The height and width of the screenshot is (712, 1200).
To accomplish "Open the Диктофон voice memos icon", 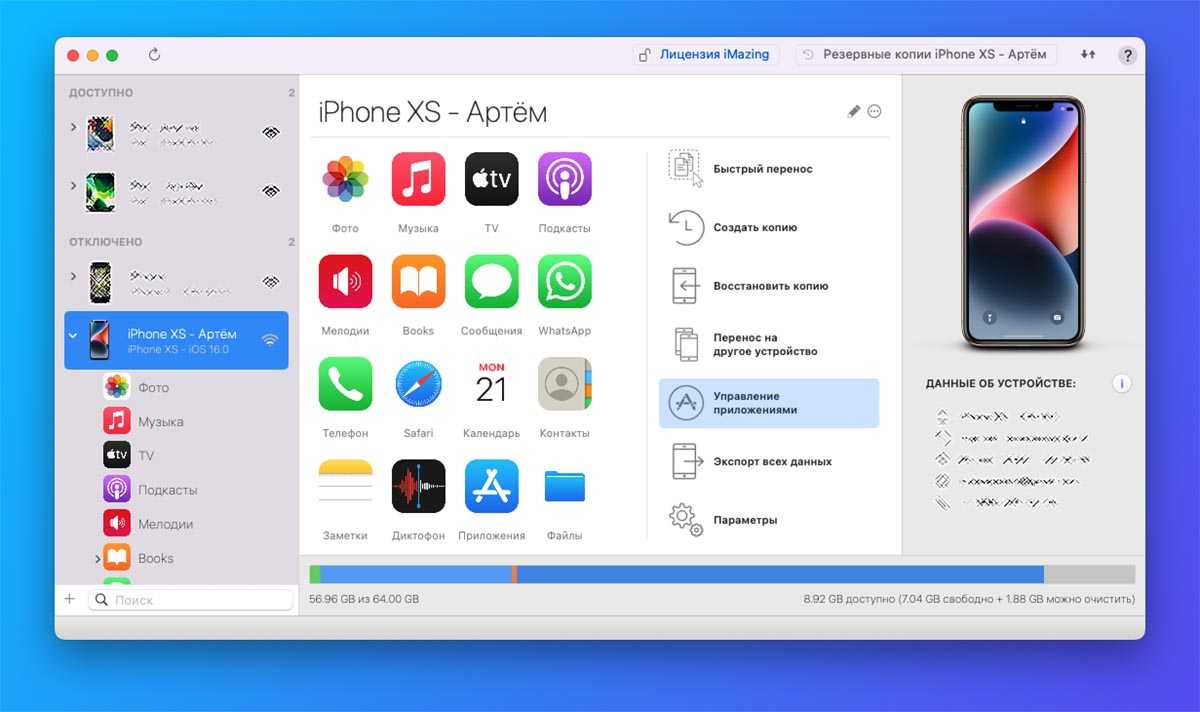I will (418, 486).
